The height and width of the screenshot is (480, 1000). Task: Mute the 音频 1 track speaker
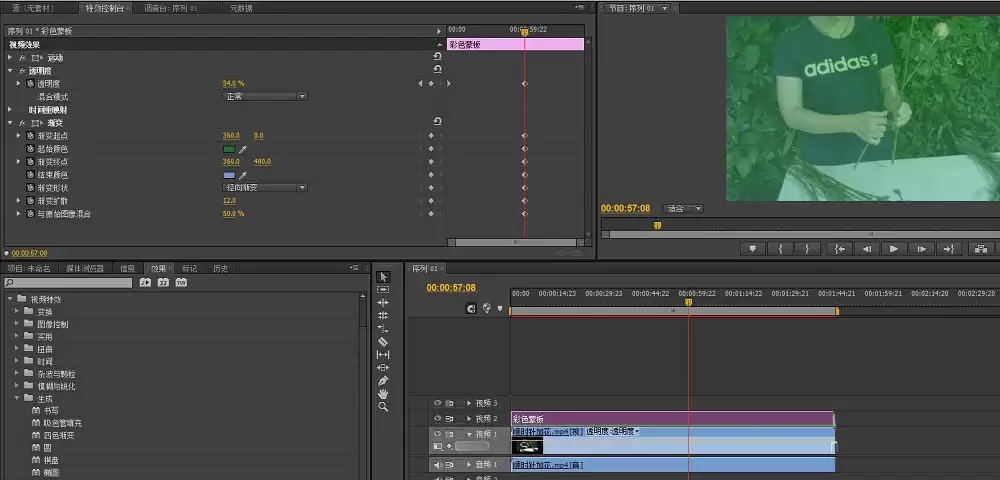point(438,465)
